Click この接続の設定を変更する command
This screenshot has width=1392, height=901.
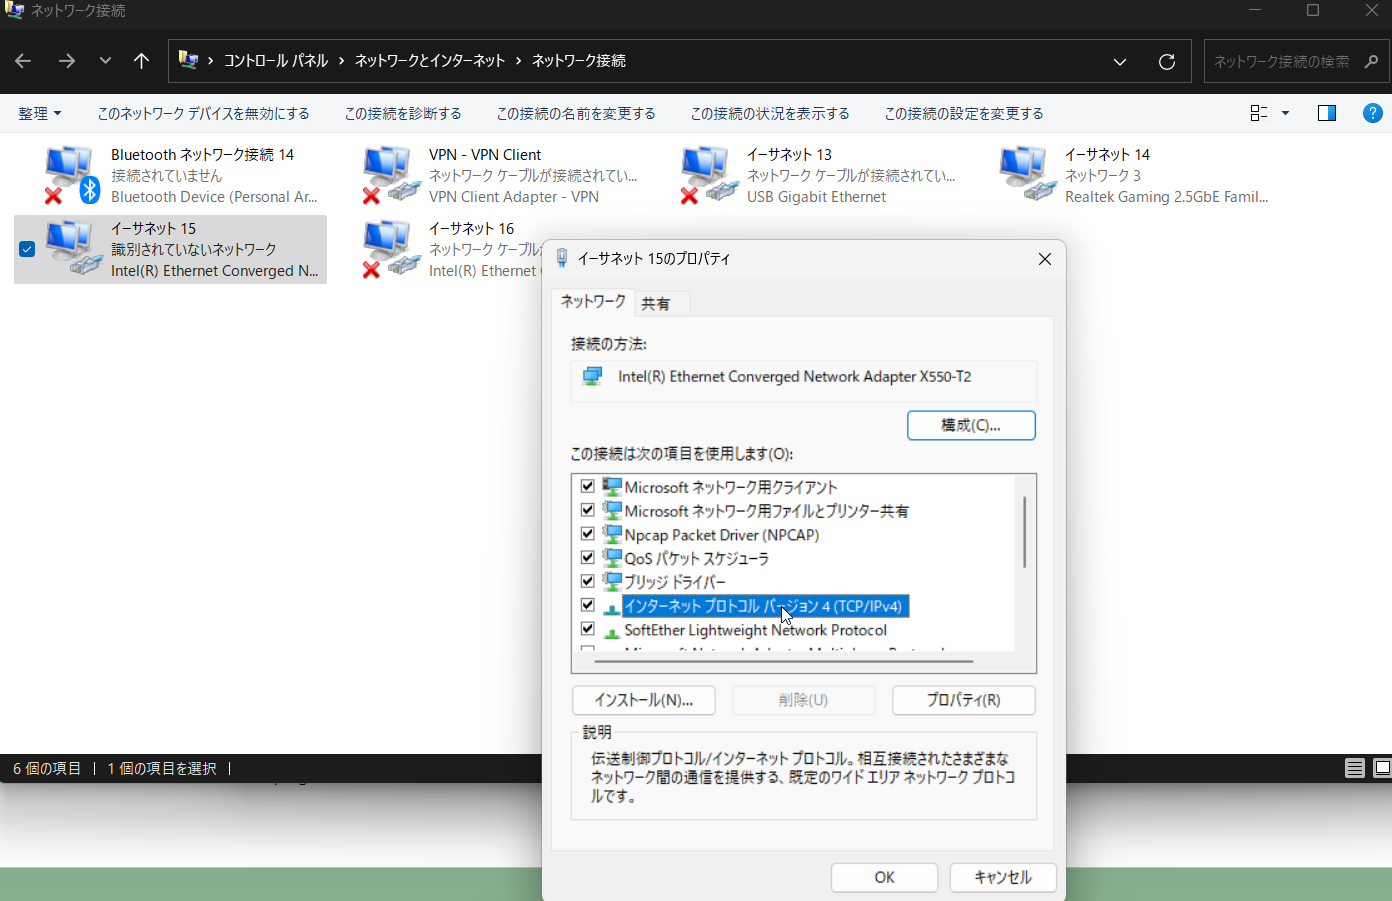pyautogui.click(x=964, y=113)
